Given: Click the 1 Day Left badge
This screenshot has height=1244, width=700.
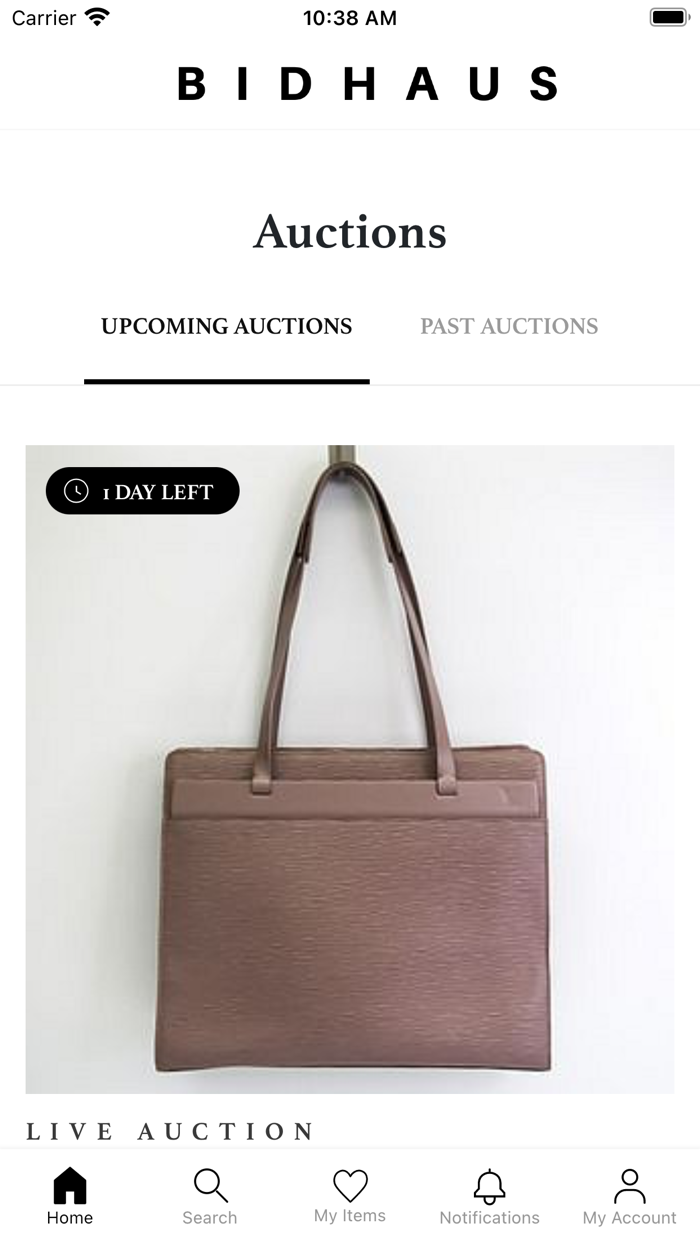Looking at the screenshot, I should 143,491.
